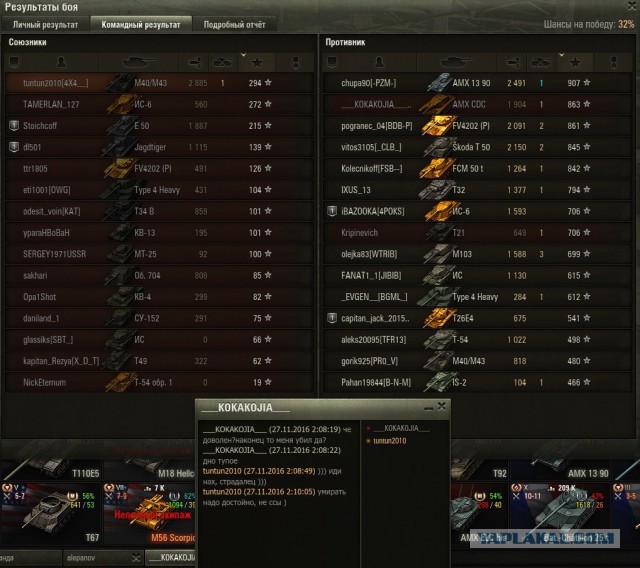Click the T110E5 tank card in carousel
640x568 pixels.
[51, 469]
